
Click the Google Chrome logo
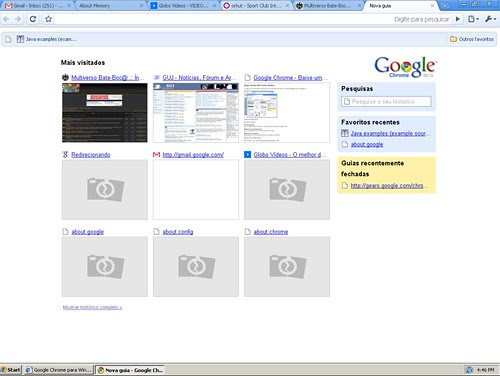click(405, 67)
